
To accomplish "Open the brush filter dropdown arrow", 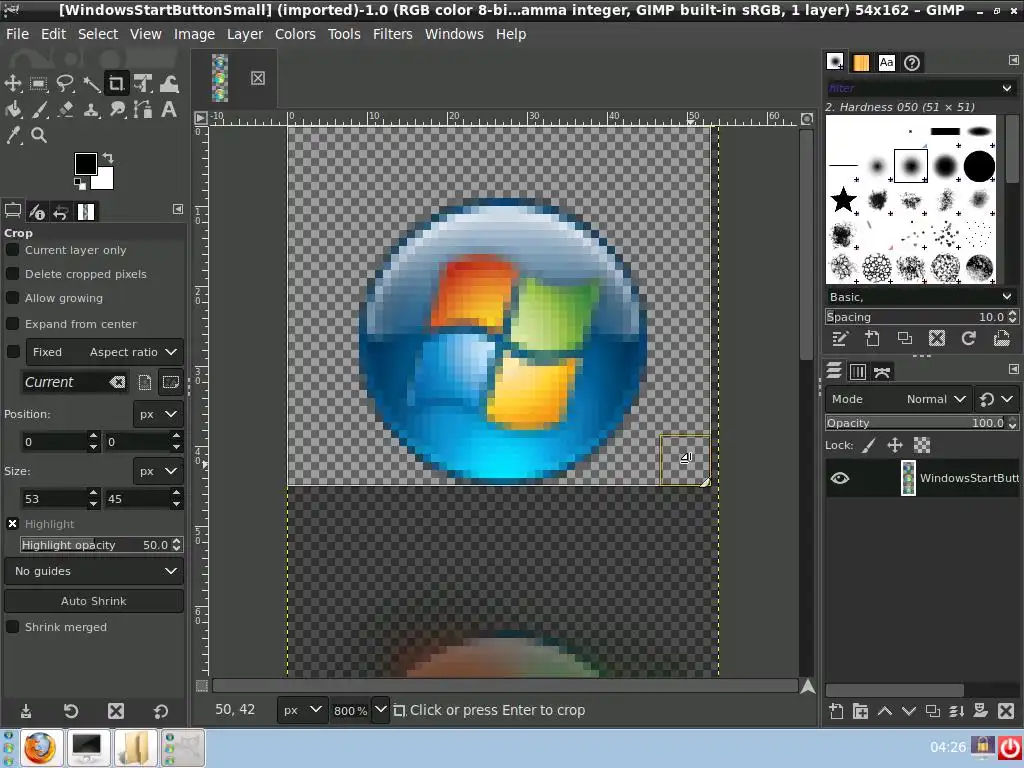I will [x=1006, y=88].
